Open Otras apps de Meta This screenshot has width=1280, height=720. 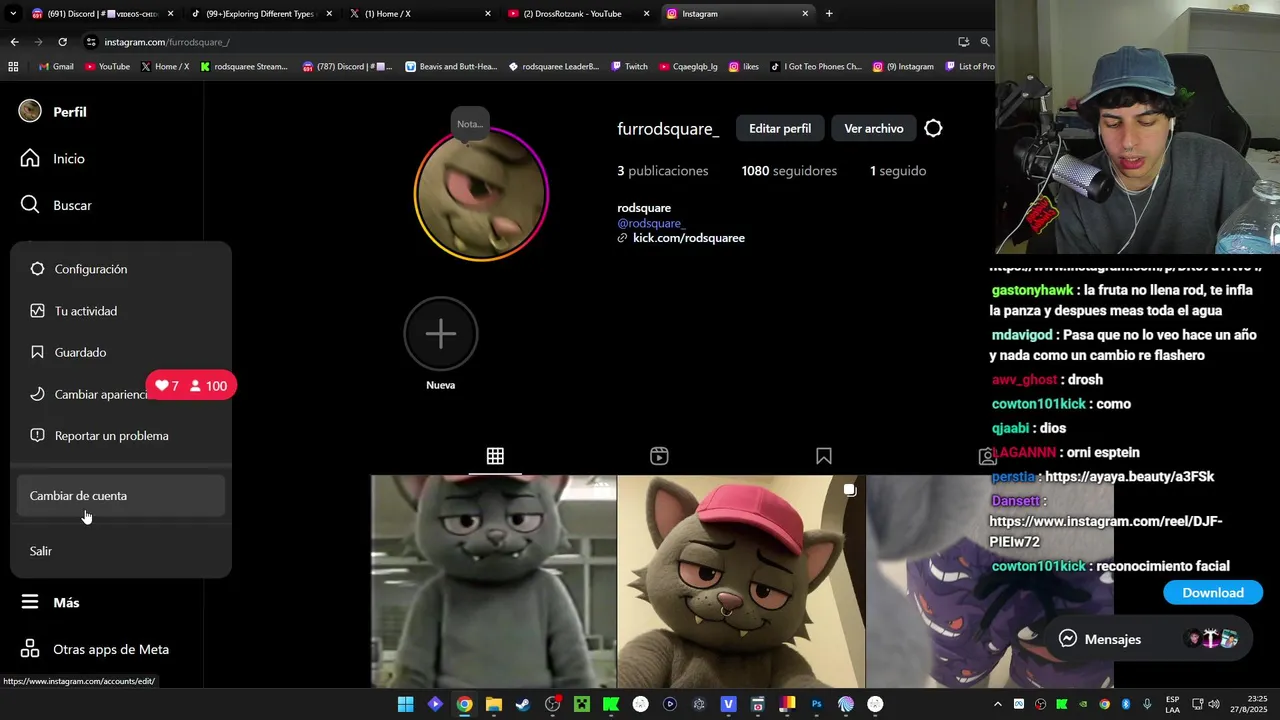tap(95, 649)
